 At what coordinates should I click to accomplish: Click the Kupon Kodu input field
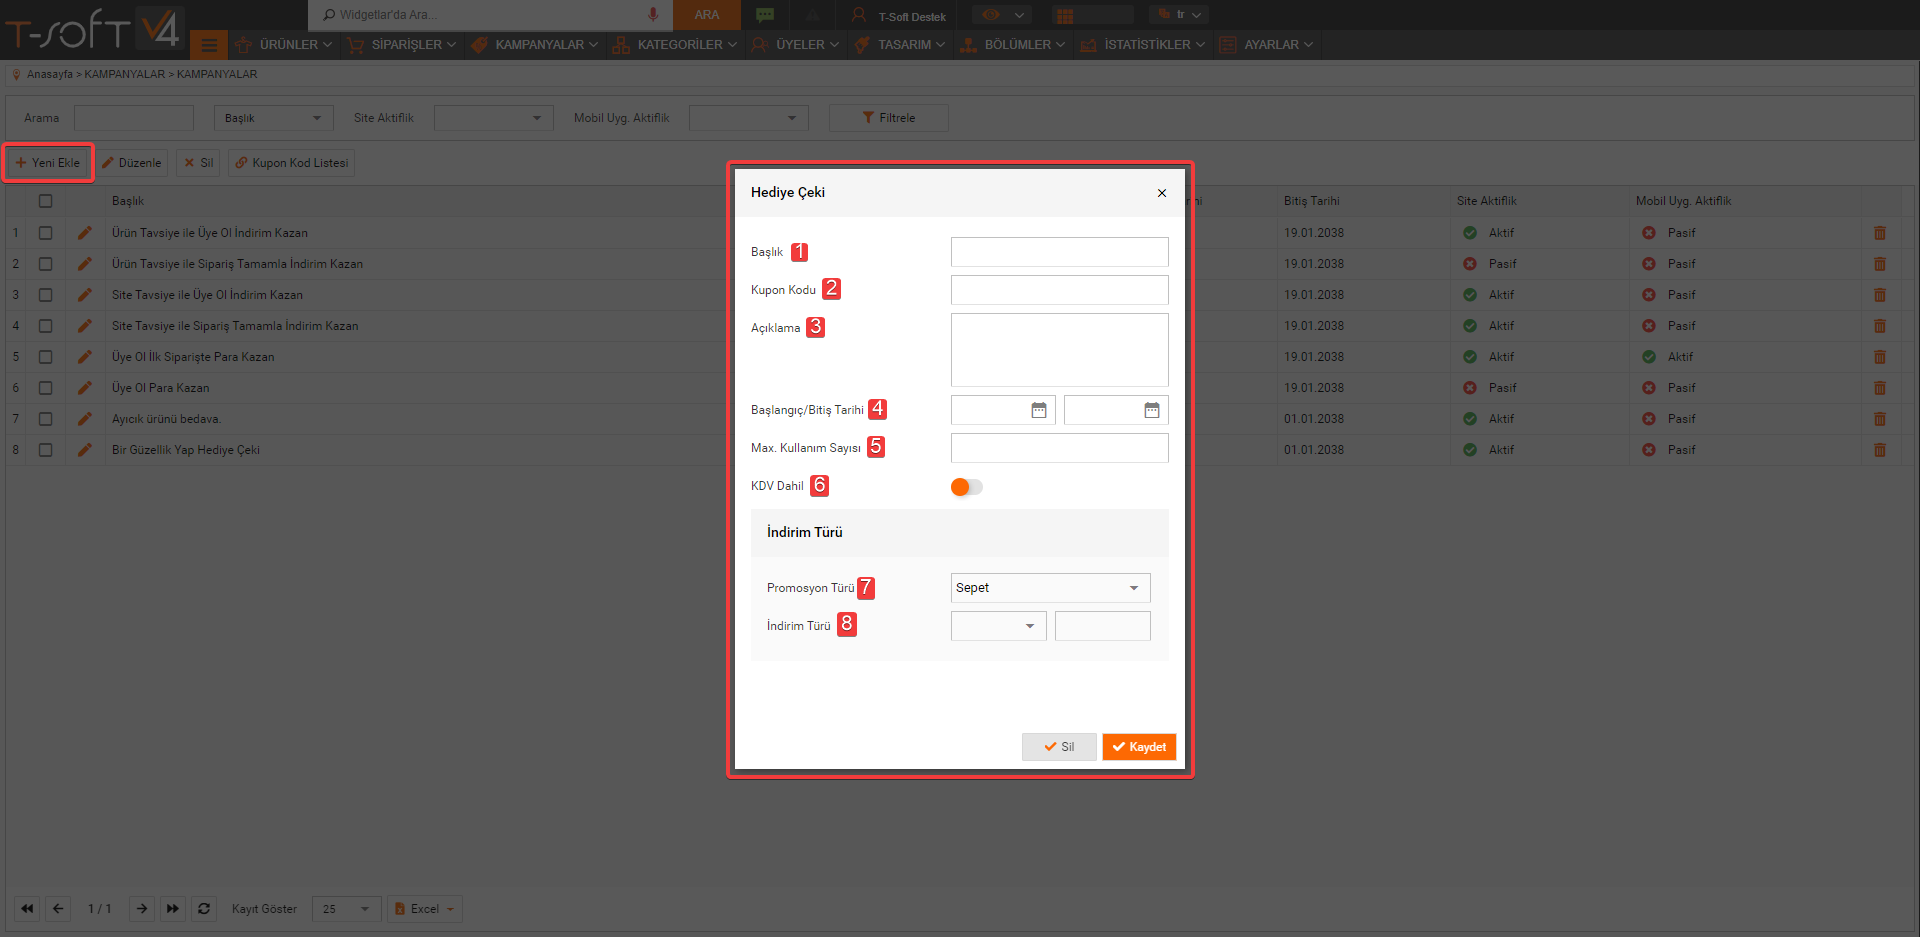pos(1060,290)
